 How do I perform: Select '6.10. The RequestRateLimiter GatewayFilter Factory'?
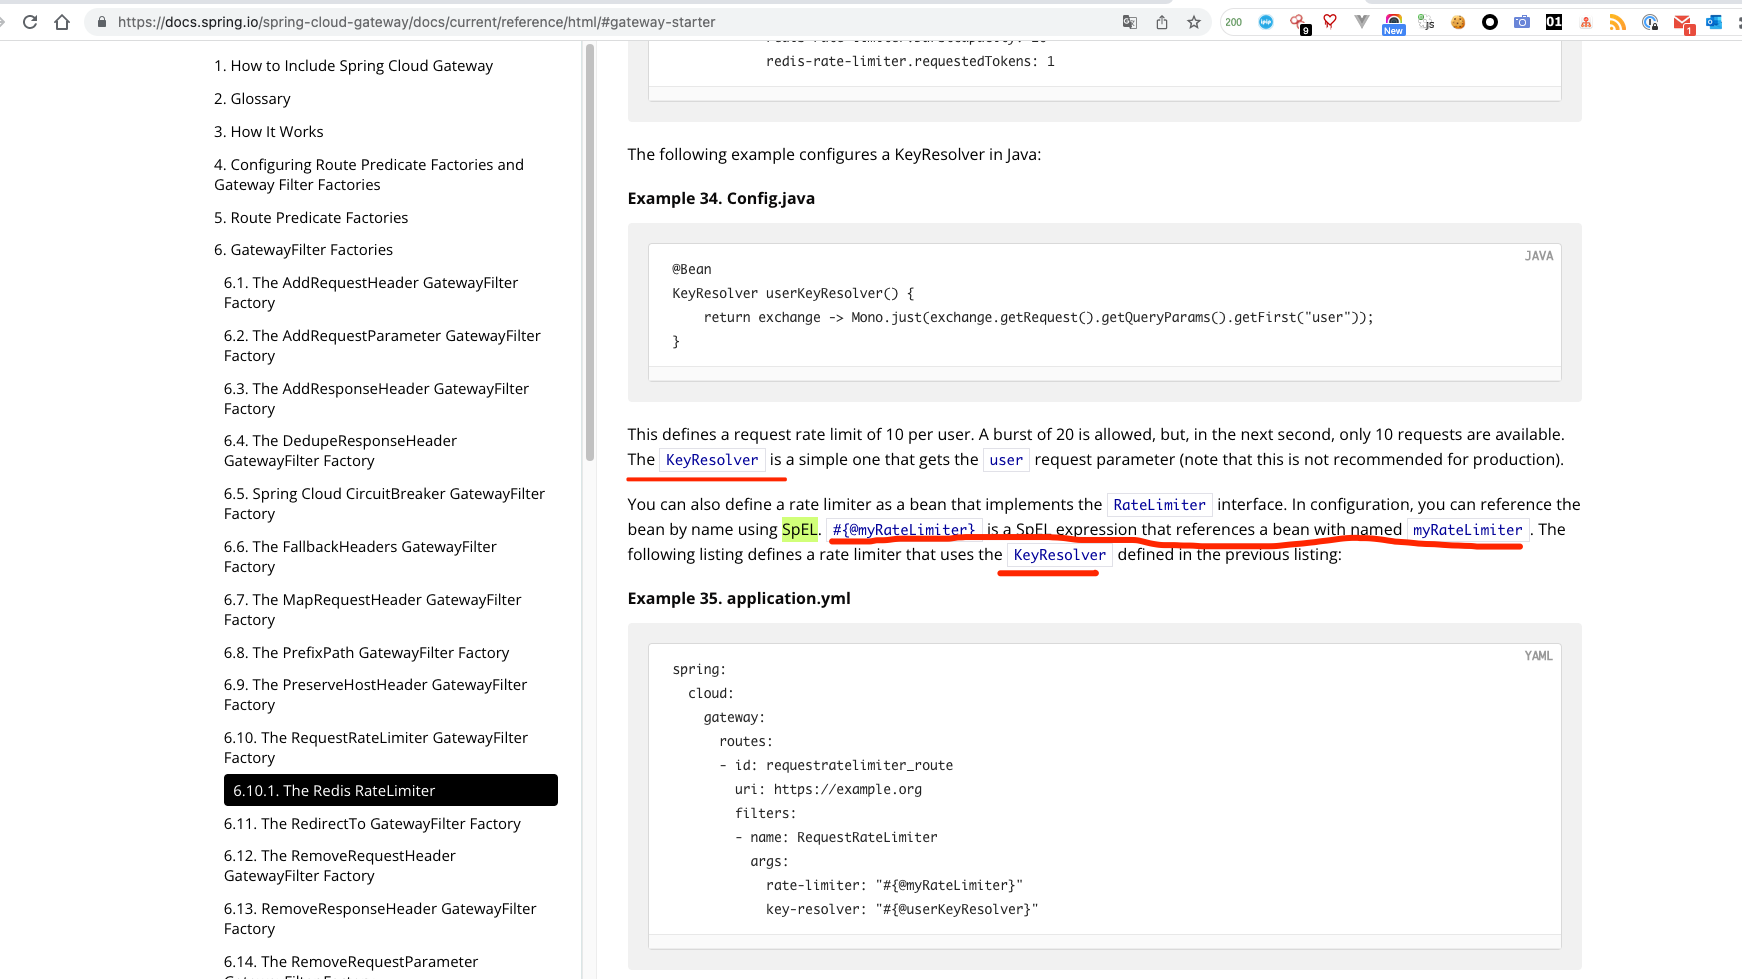376,748
